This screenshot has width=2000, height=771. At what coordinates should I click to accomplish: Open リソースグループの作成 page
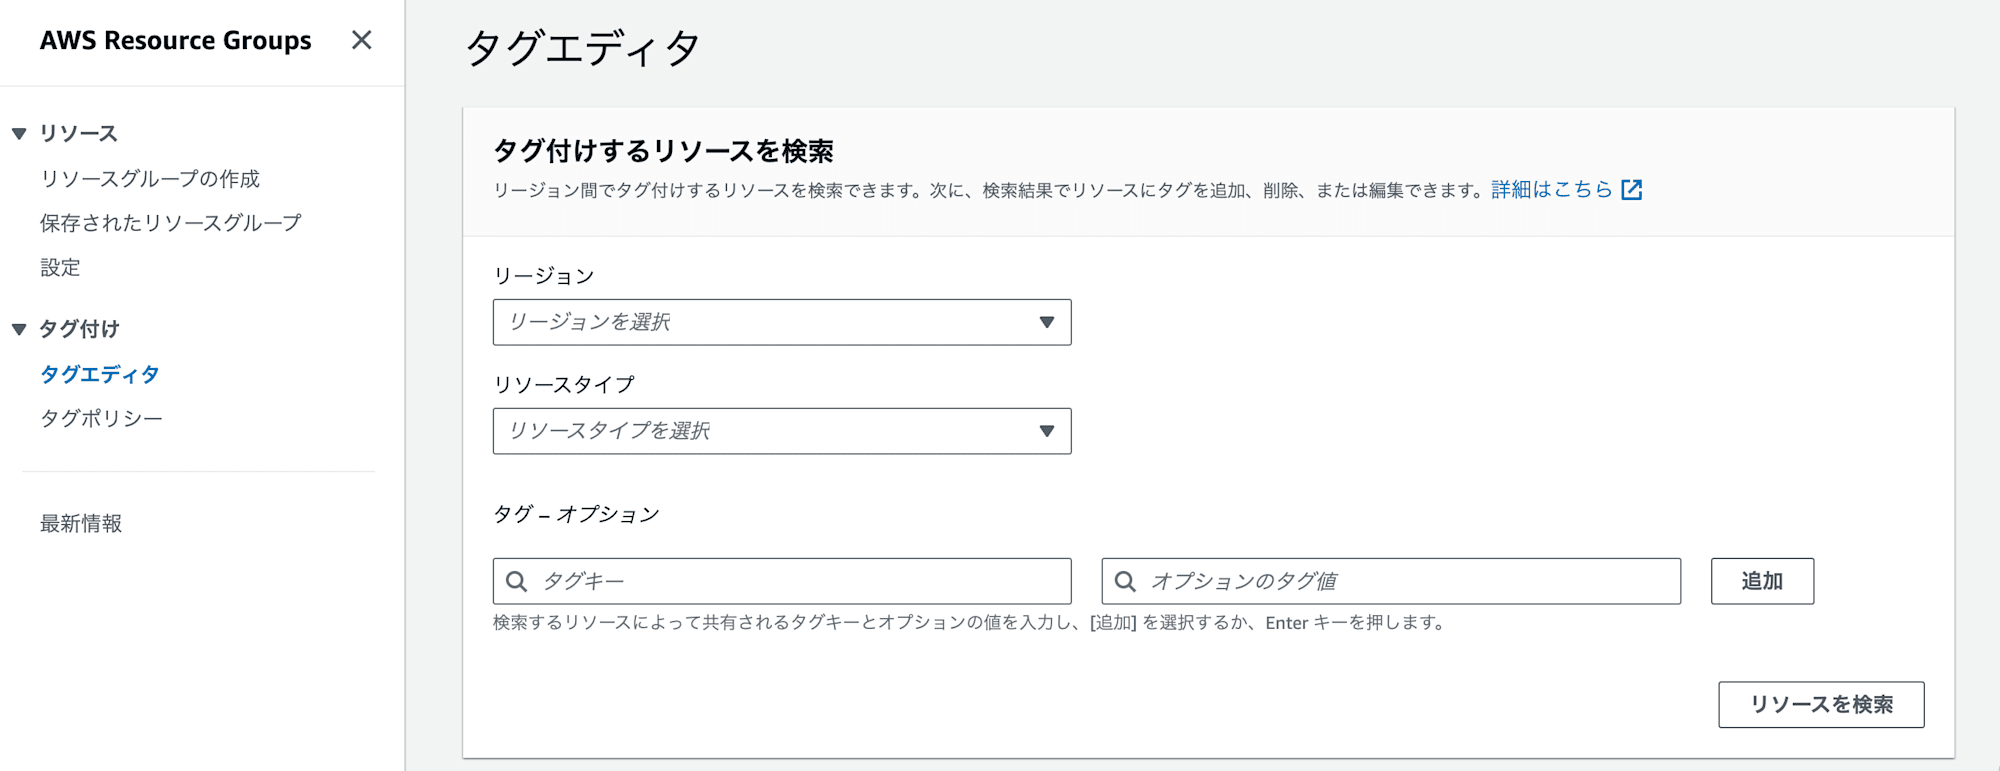150,179
